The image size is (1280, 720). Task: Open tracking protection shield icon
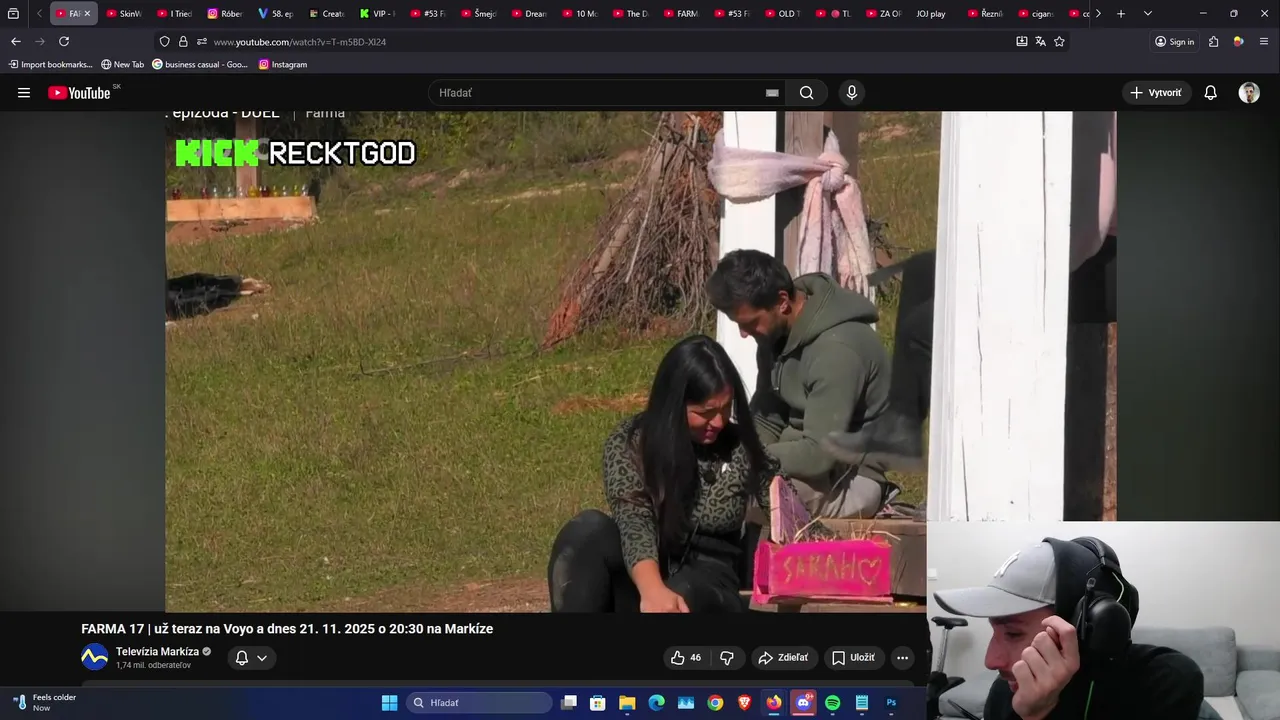click(x=164, y=41)
